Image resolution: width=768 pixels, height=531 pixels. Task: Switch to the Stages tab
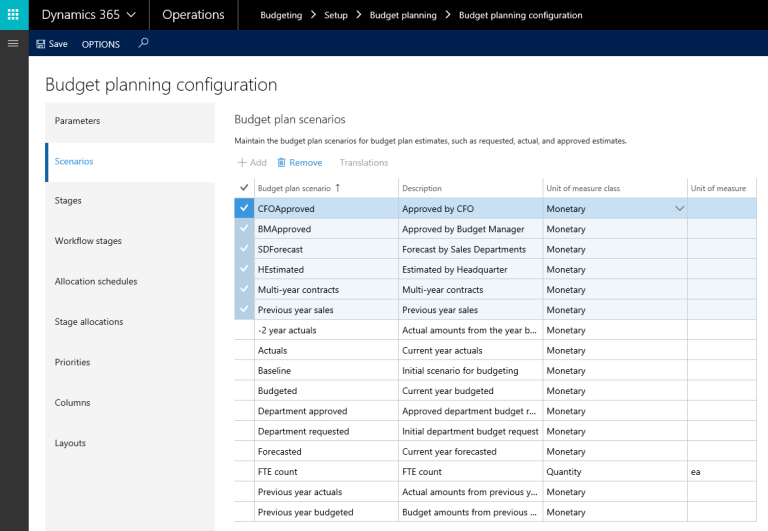click(68, 201)
